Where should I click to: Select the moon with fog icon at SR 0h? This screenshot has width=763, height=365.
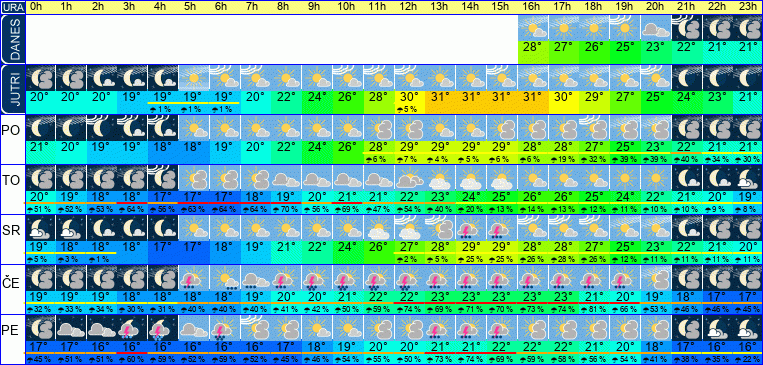(40, 227)
